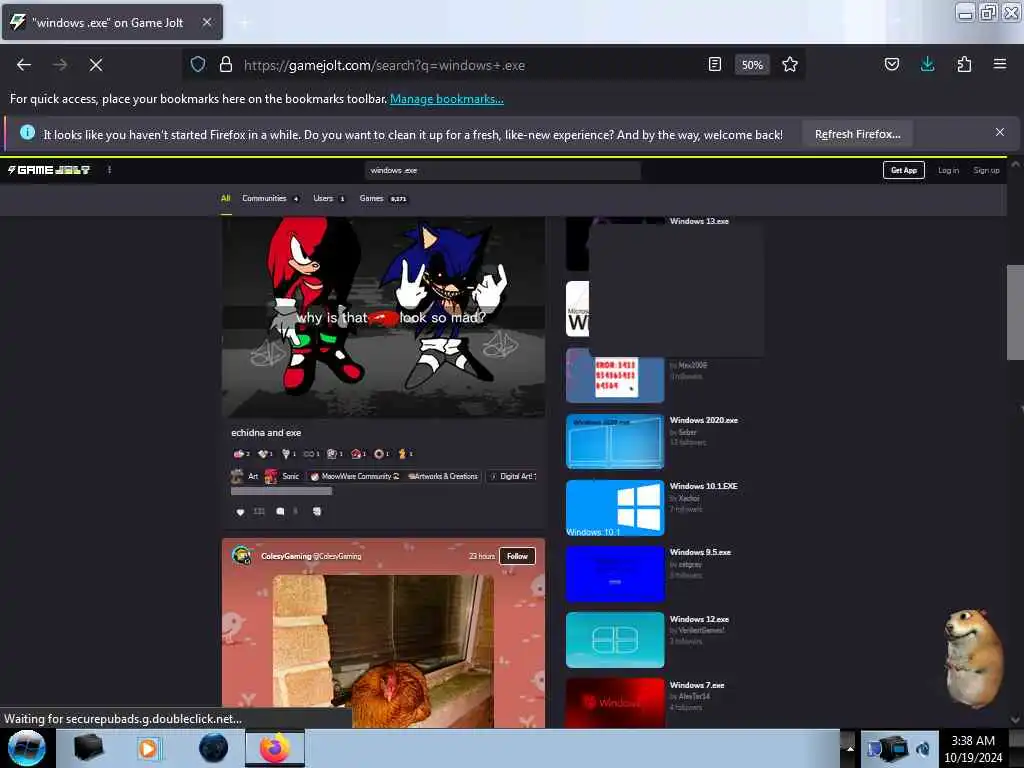Viewport: 1024px width, 768px height.
Task: Click the first reaction sticker on the post
Action: (242, 454)
